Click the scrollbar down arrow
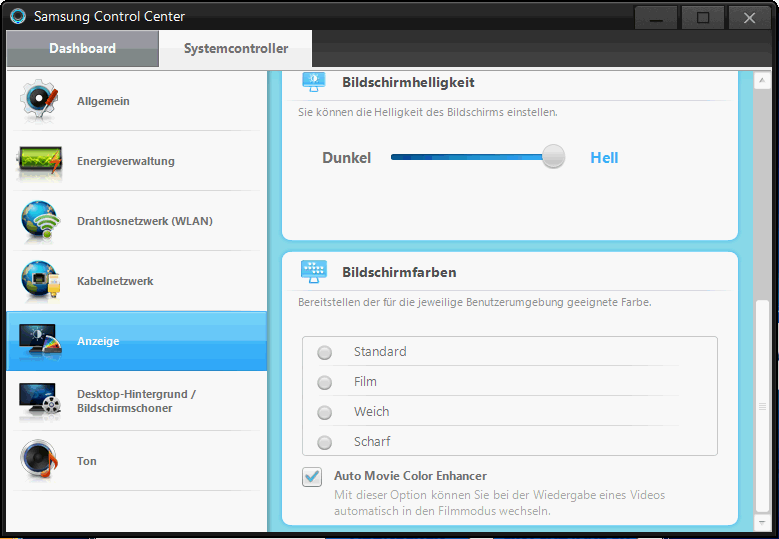Screen dimensions: 779x539 [762, 522]
